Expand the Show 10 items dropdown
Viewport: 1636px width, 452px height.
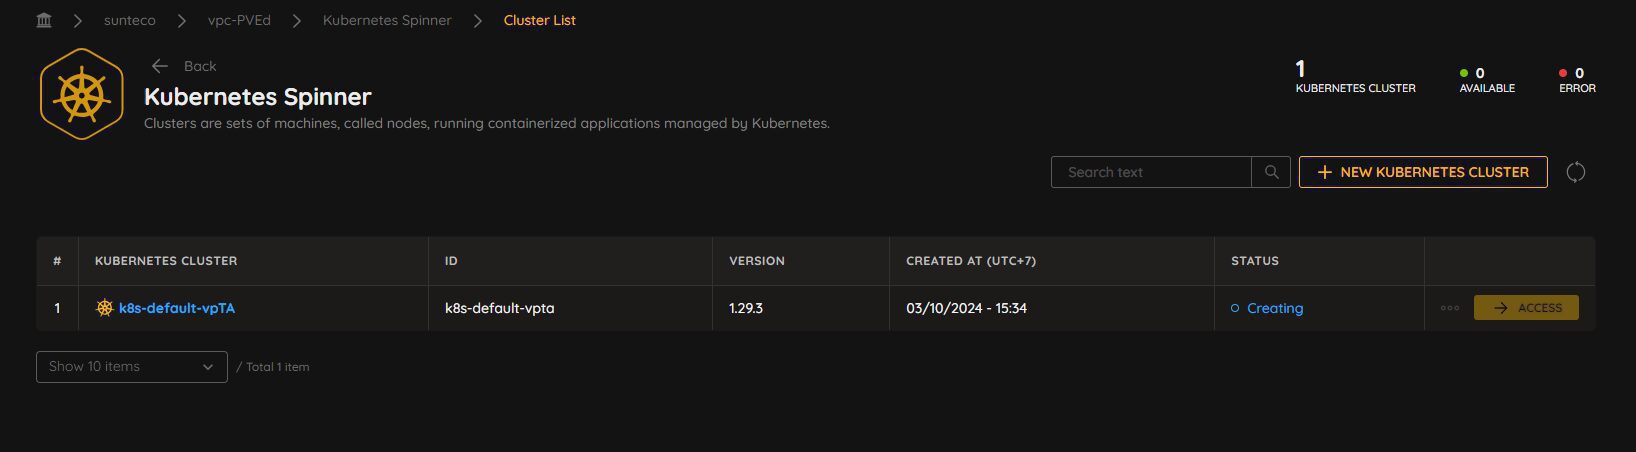click(x=132, y=367)
